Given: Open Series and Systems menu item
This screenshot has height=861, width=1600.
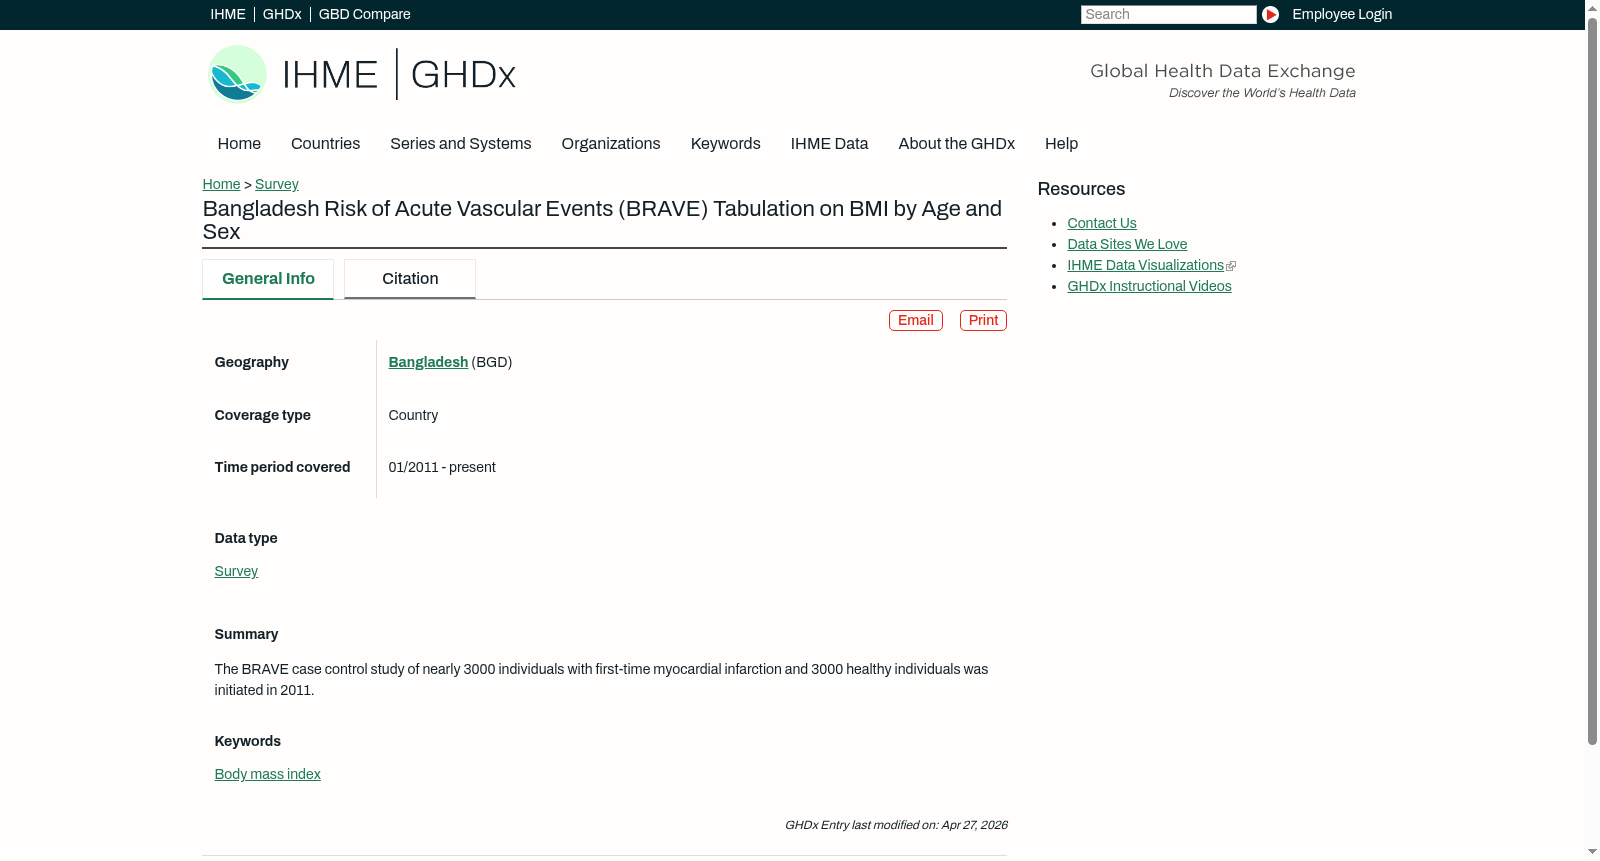Looking at the screenshot, I should click(x=460, y=144).
